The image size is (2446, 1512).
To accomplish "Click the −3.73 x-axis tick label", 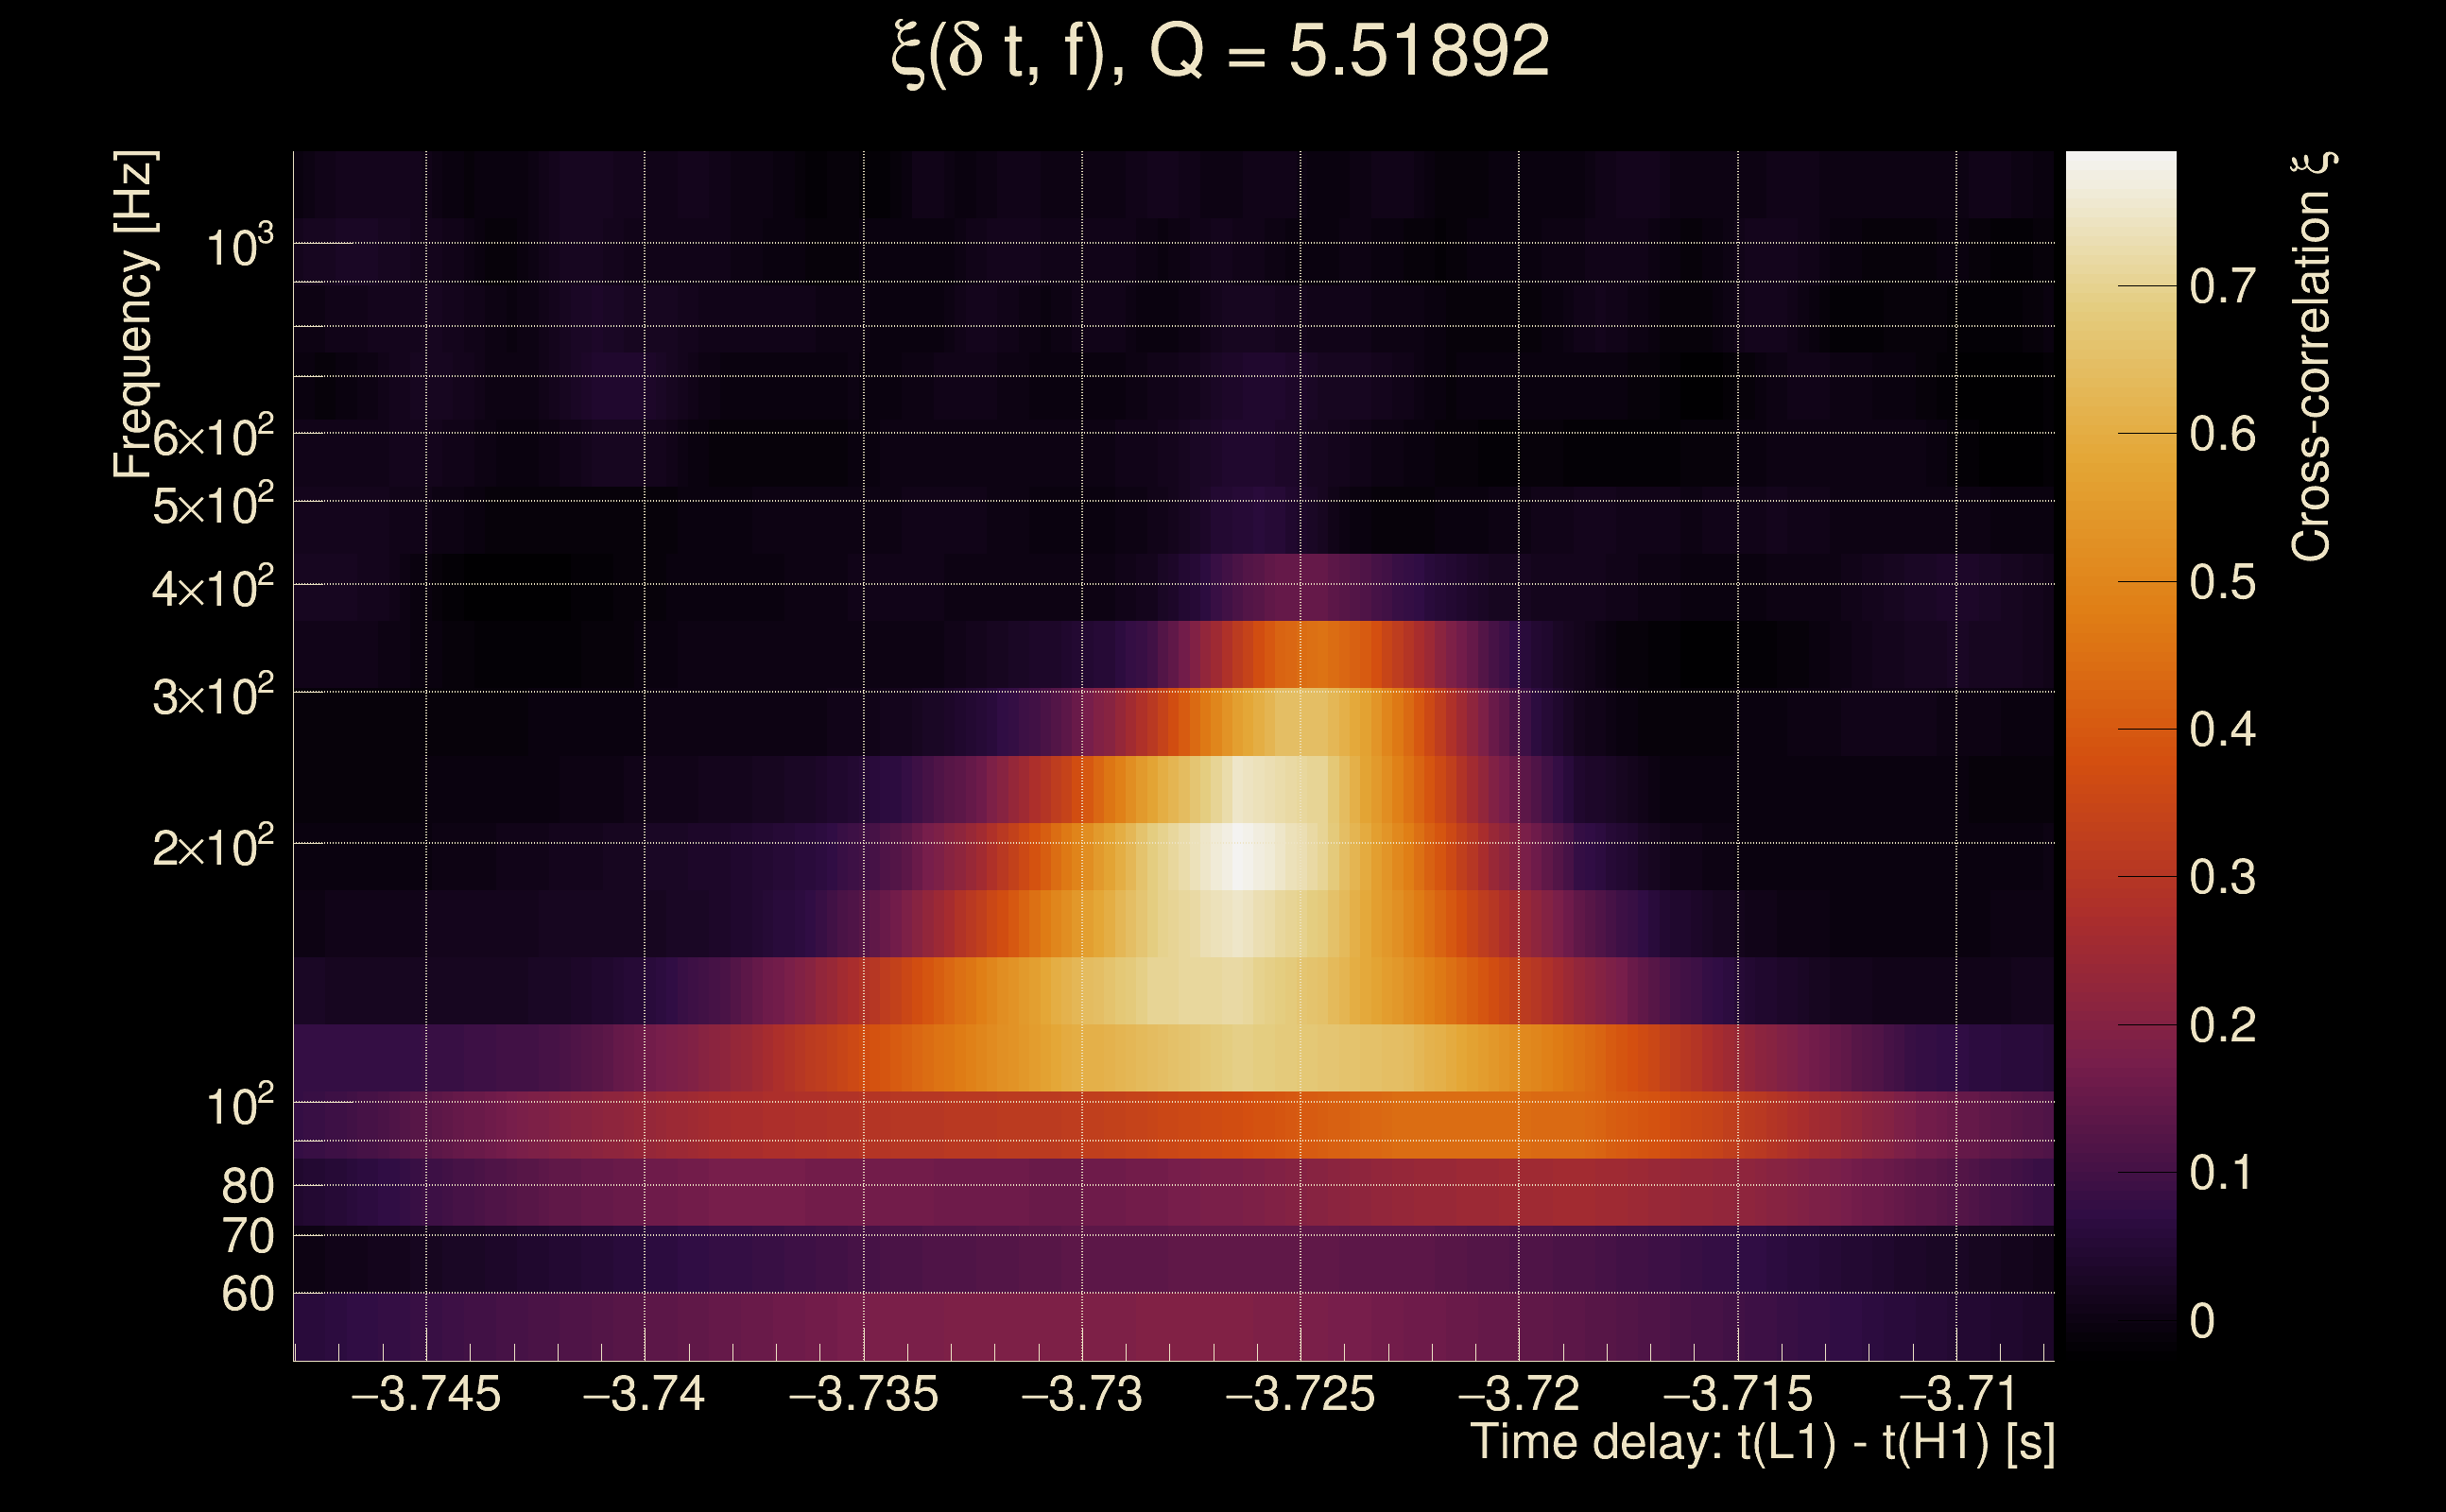I will [x=1082, y=1395].
